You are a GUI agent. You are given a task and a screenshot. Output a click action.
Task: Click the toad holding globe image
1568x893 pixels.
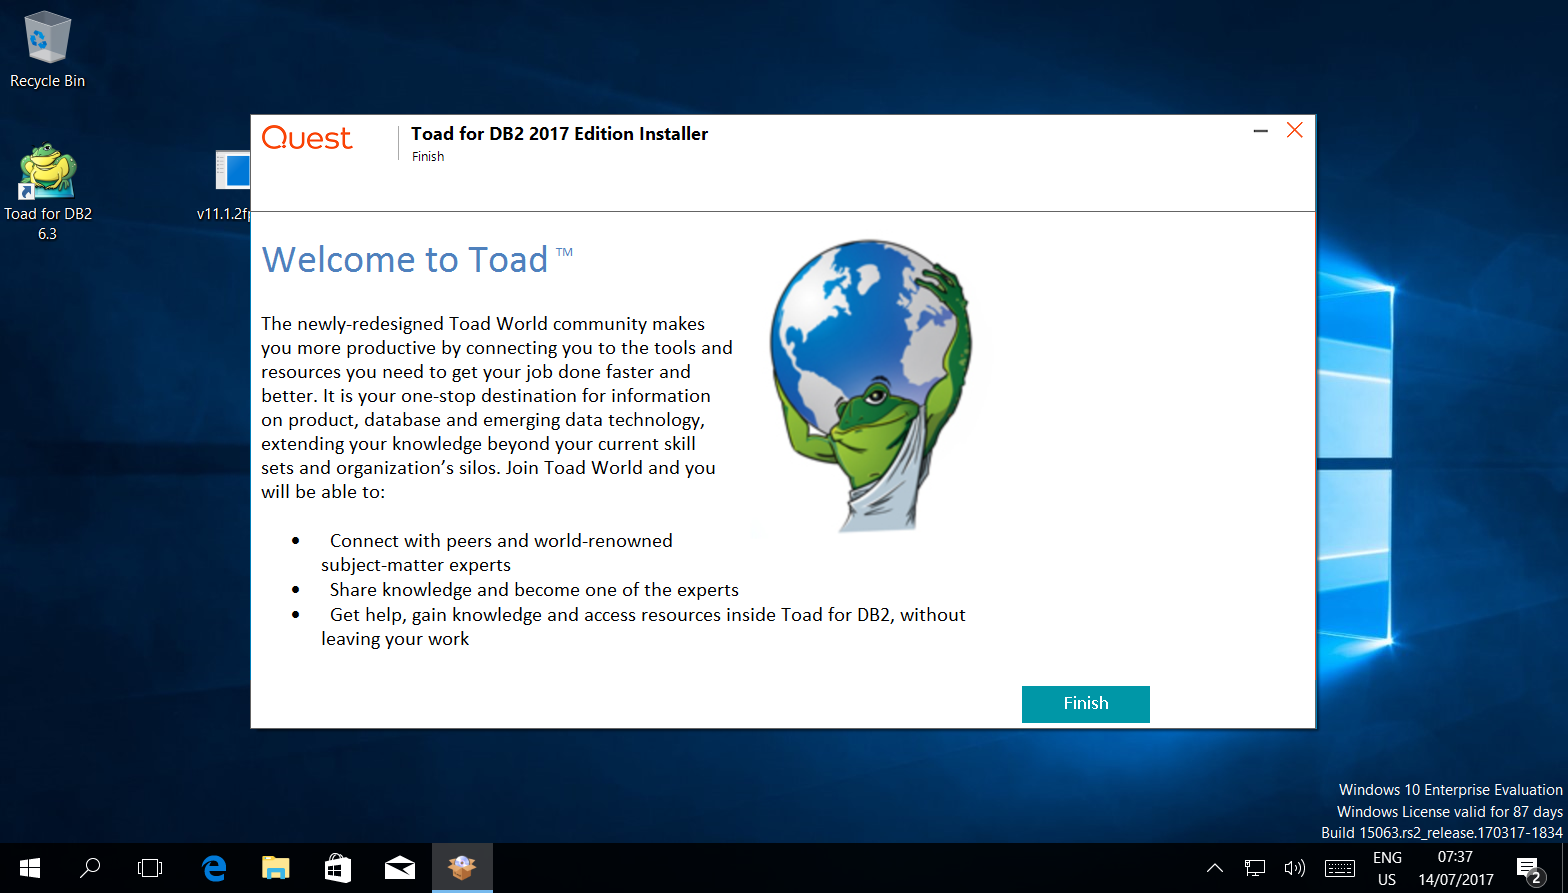click(870, 385)
